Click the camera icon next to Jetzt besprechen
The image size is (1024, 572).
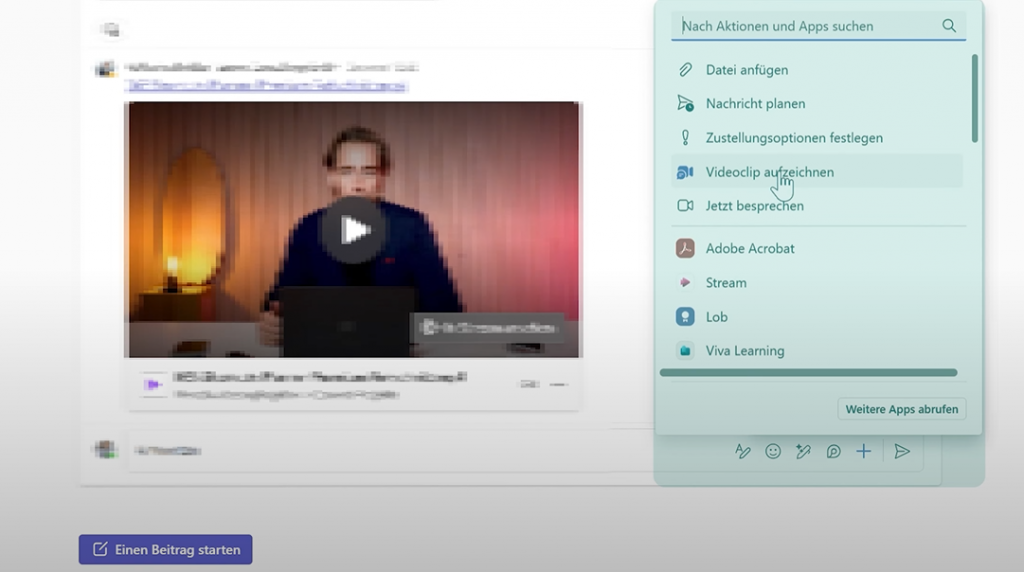coord(684,206)
